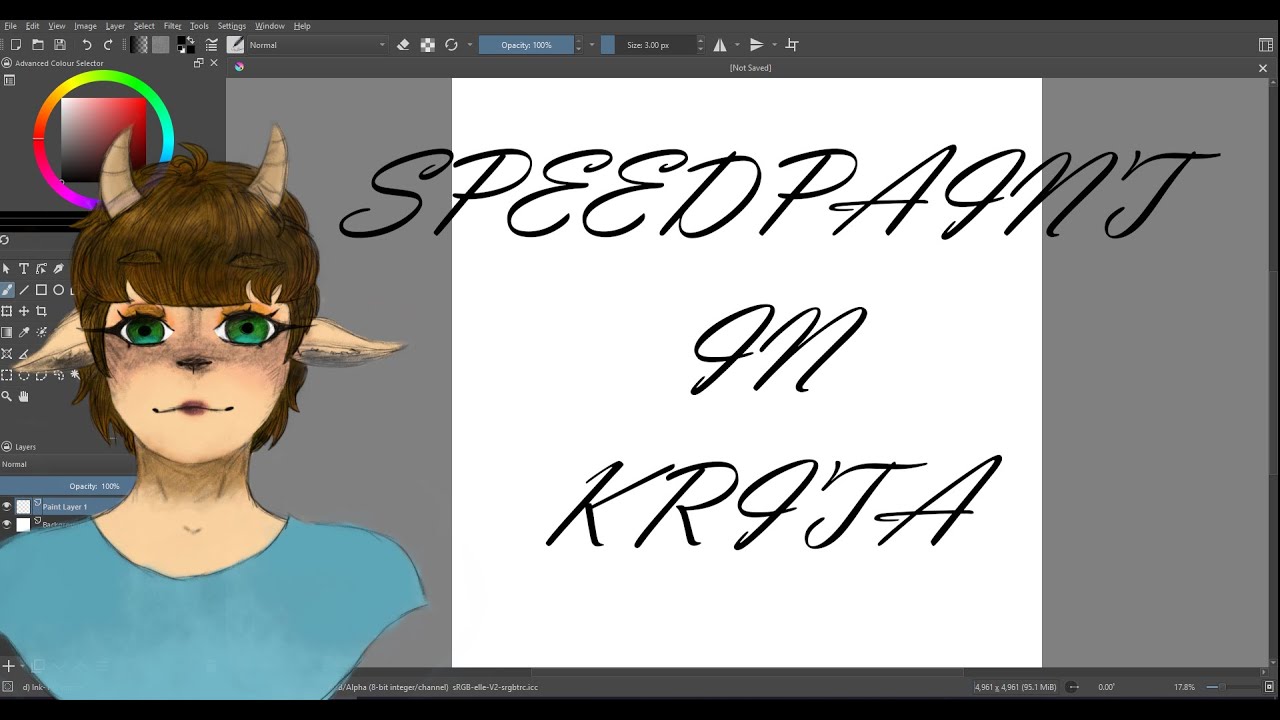This screenshot has width=1280, height=720.
Task: Select the Elliptical Selection tool
Action: click(24, 375)
